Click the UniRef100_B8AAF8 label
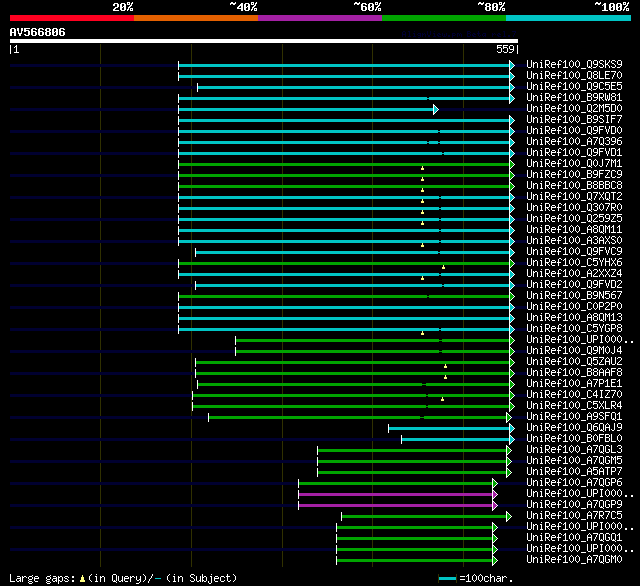 (574, 373)
